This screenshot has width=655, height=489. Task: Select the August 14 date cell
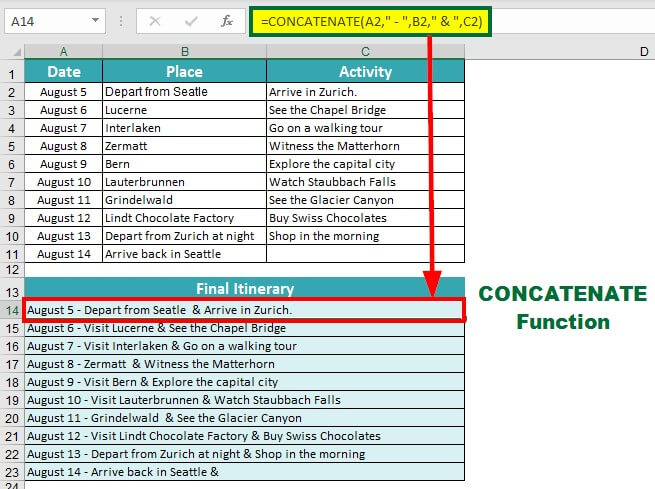tap(63, 253)
